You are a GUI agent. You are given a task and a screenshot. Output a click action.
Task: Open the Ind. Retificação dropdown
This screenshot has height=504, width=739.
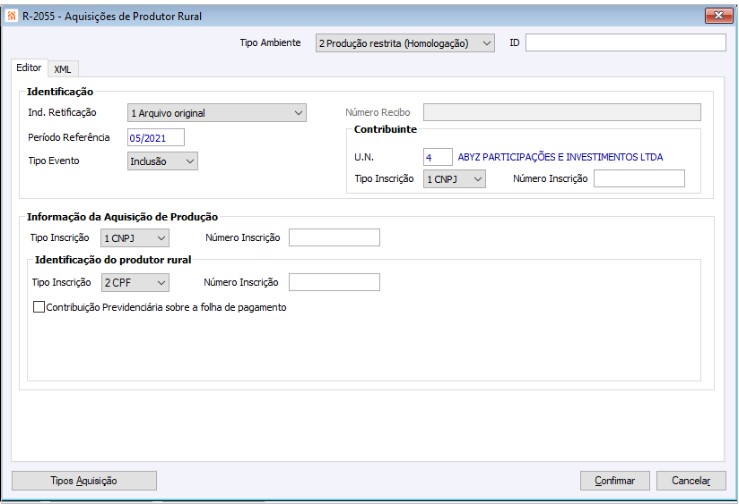(x=217, y=113)
